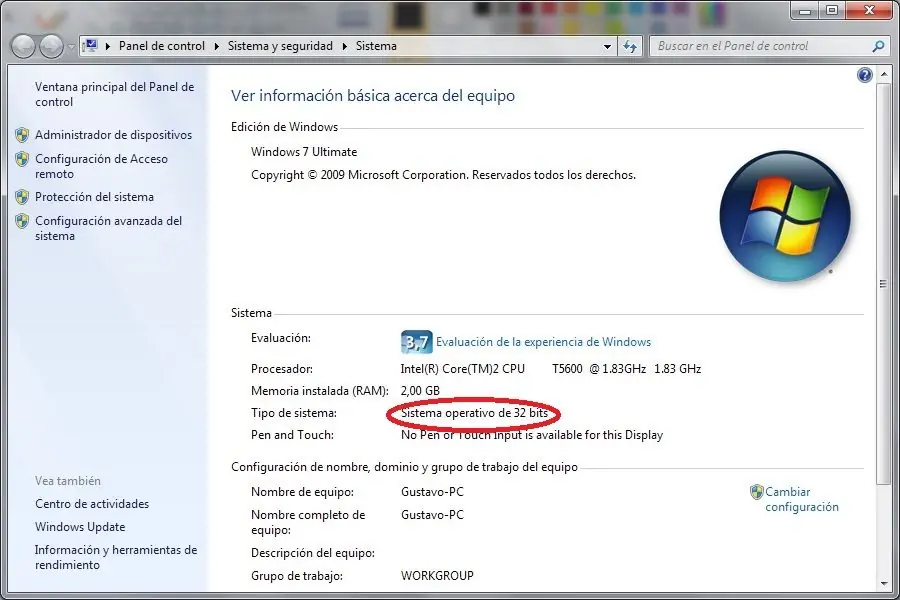Click the Windows logo image
The height and width of the screenshot is (600, 900).
(x=785, y=216)
